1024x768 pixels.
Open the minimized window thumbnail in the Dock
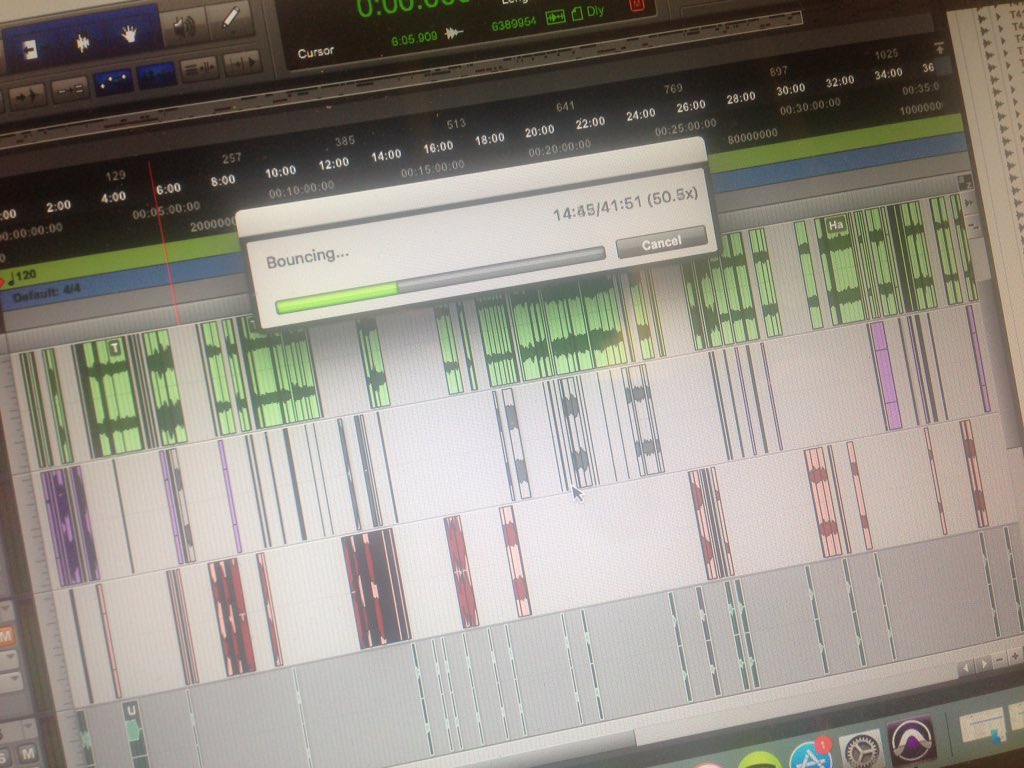pos(986,724)
